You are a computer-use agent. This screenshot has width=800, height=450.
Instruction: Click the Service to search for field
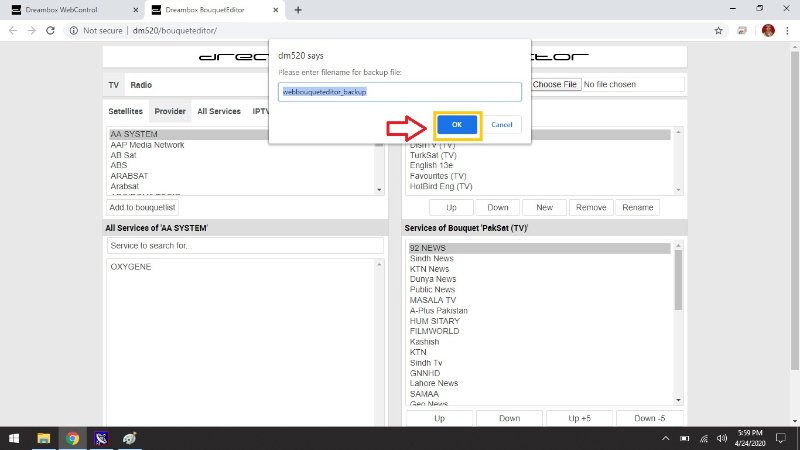click(x=245, y=245)
